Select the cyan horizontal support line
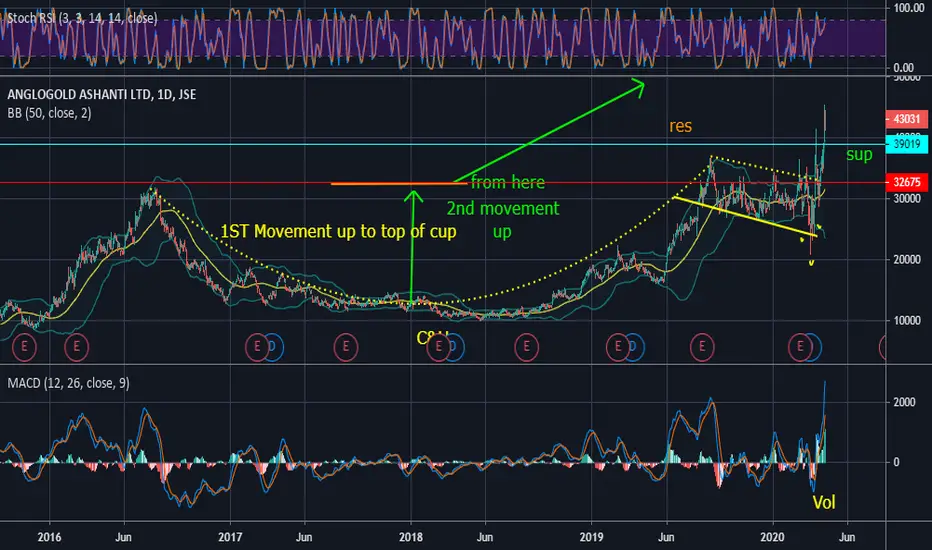Image resolution: width=932 pixels, height=550 pixels. pyautogui.click(x=443, y=144)
